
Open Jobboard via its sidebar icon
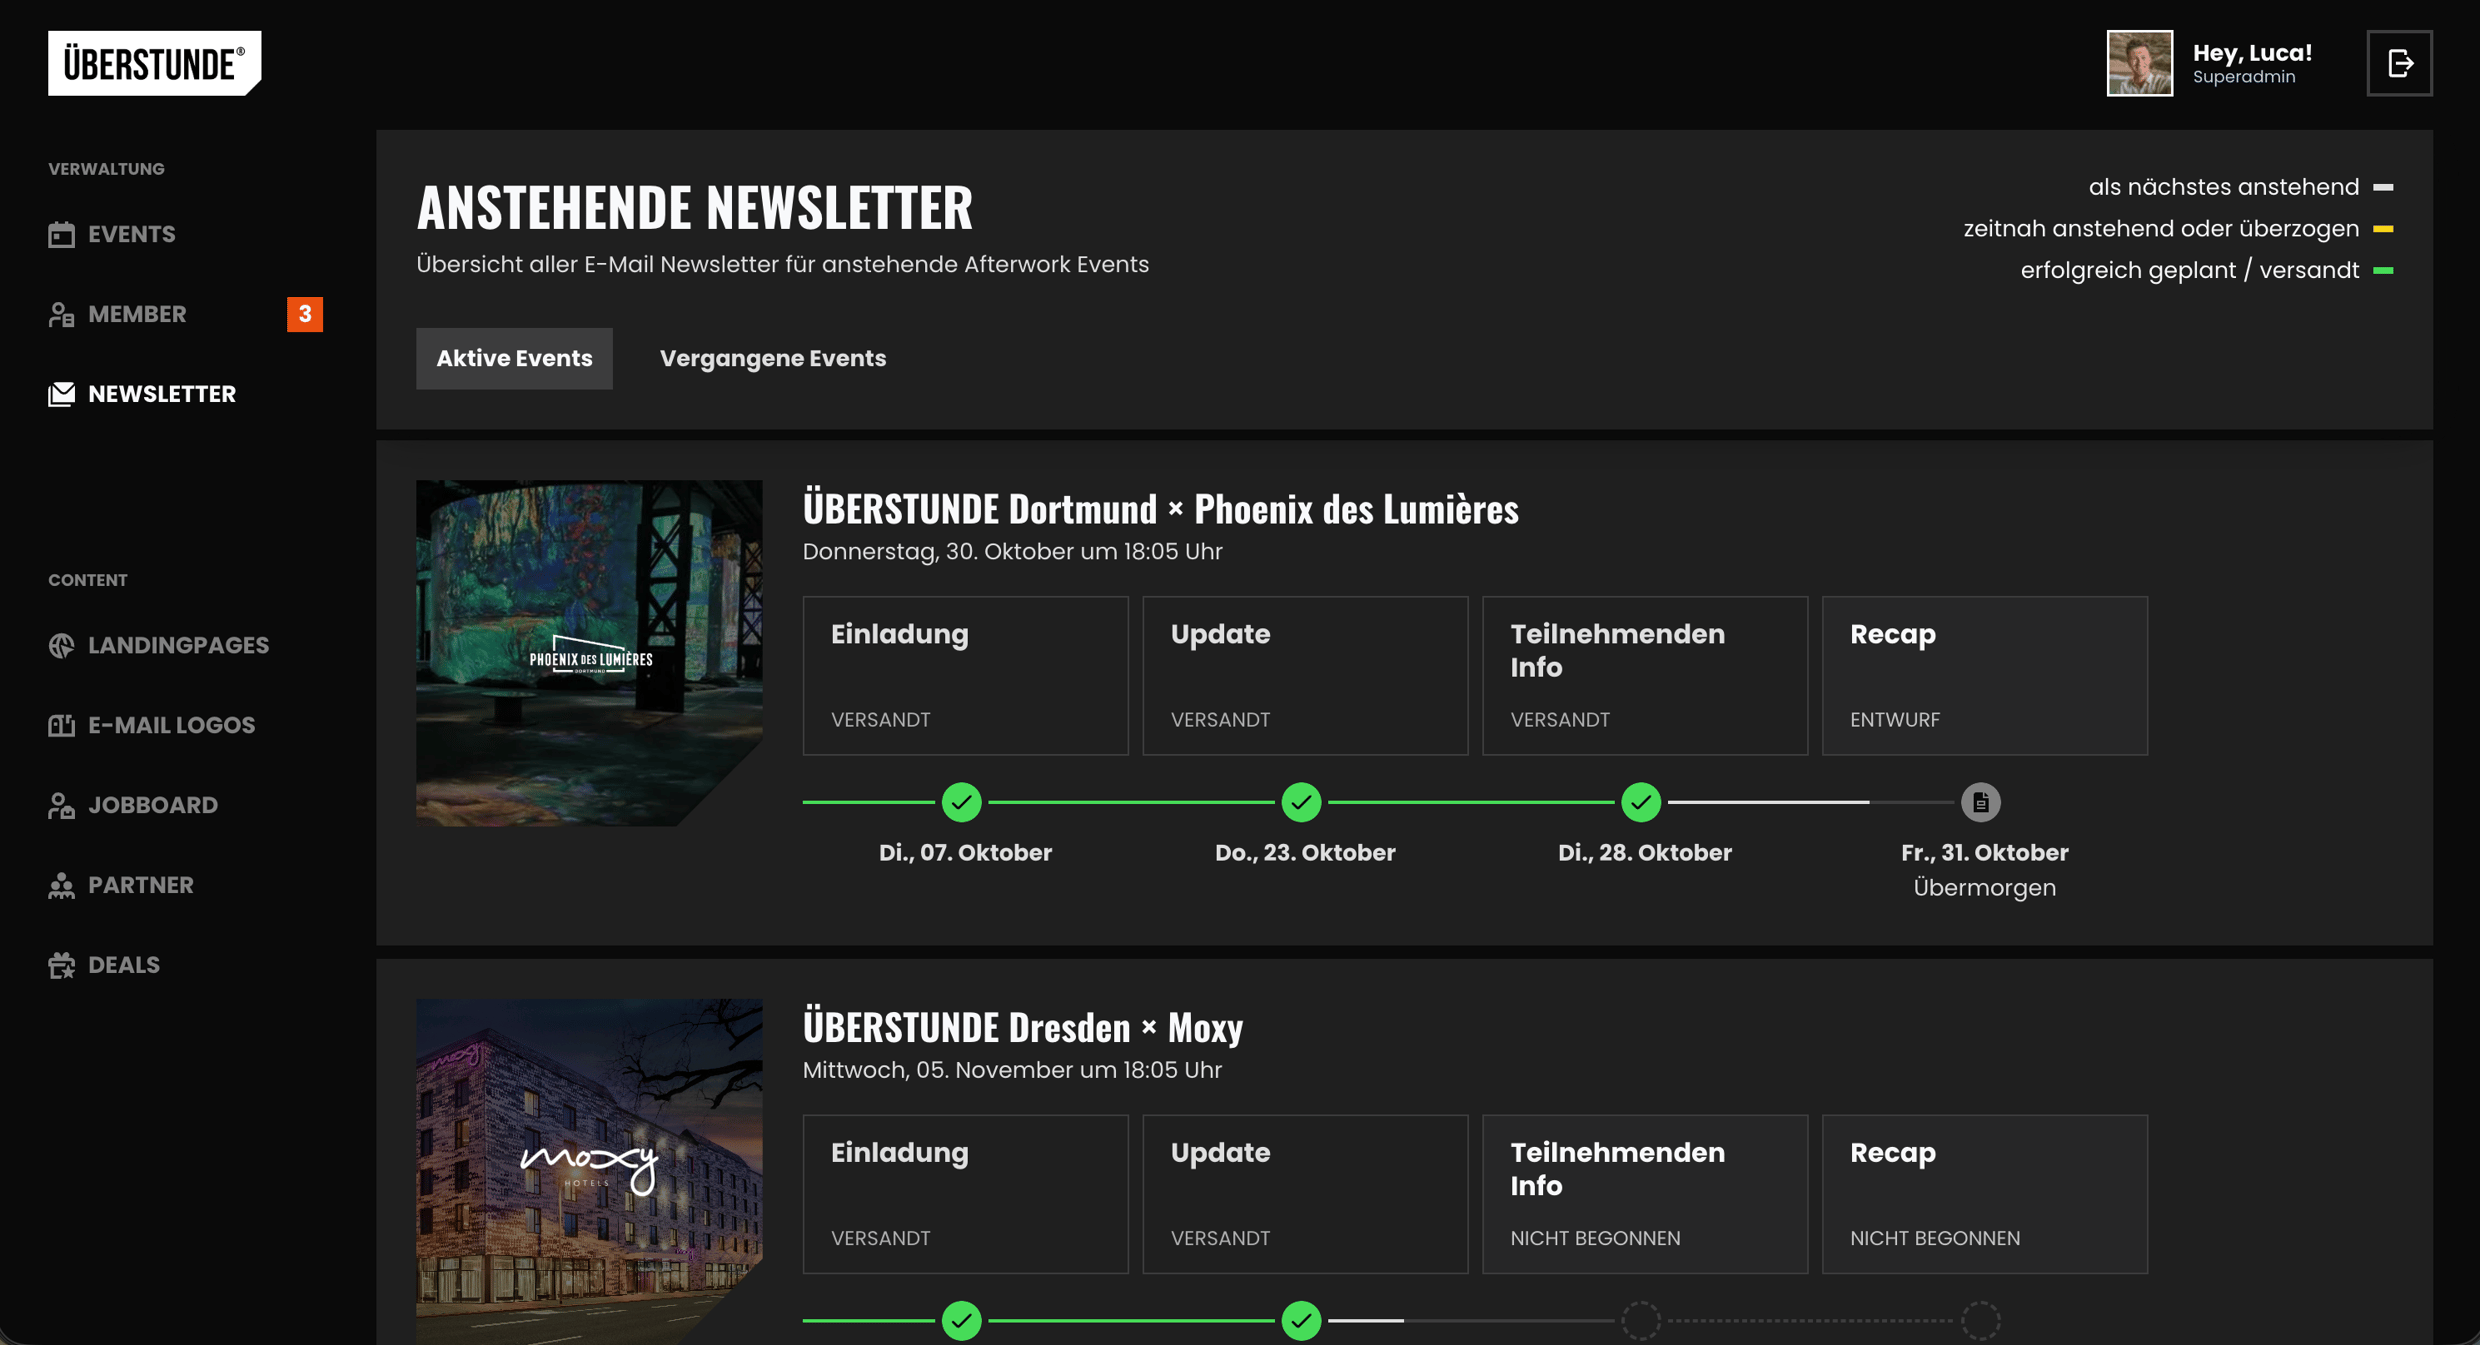[x=62, y=806]
